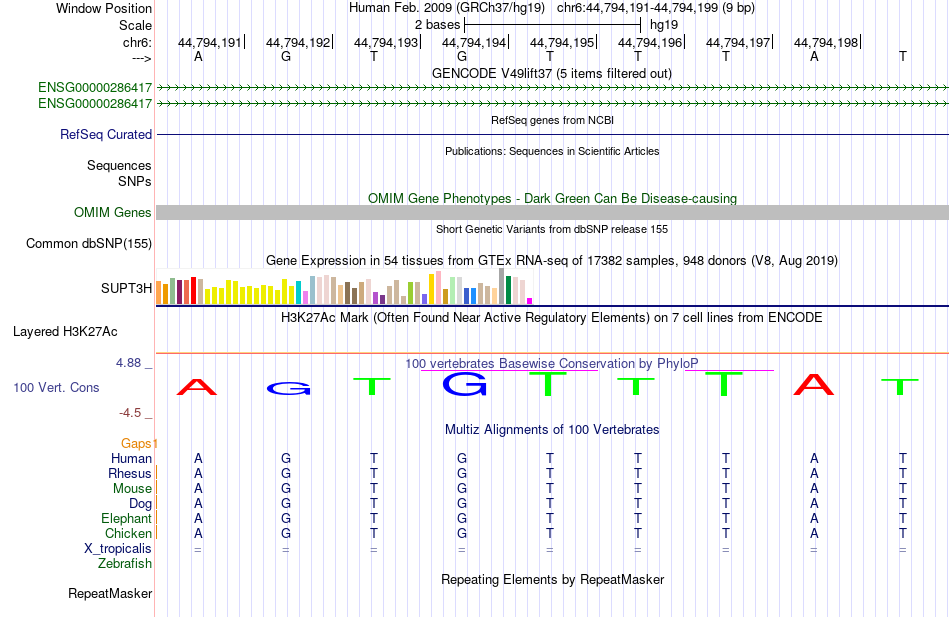This screenshot has width=950, height=617.
Task: Click the chr6:44,794,191-44,794,199 (9 bp) range text
Action: 656,8
